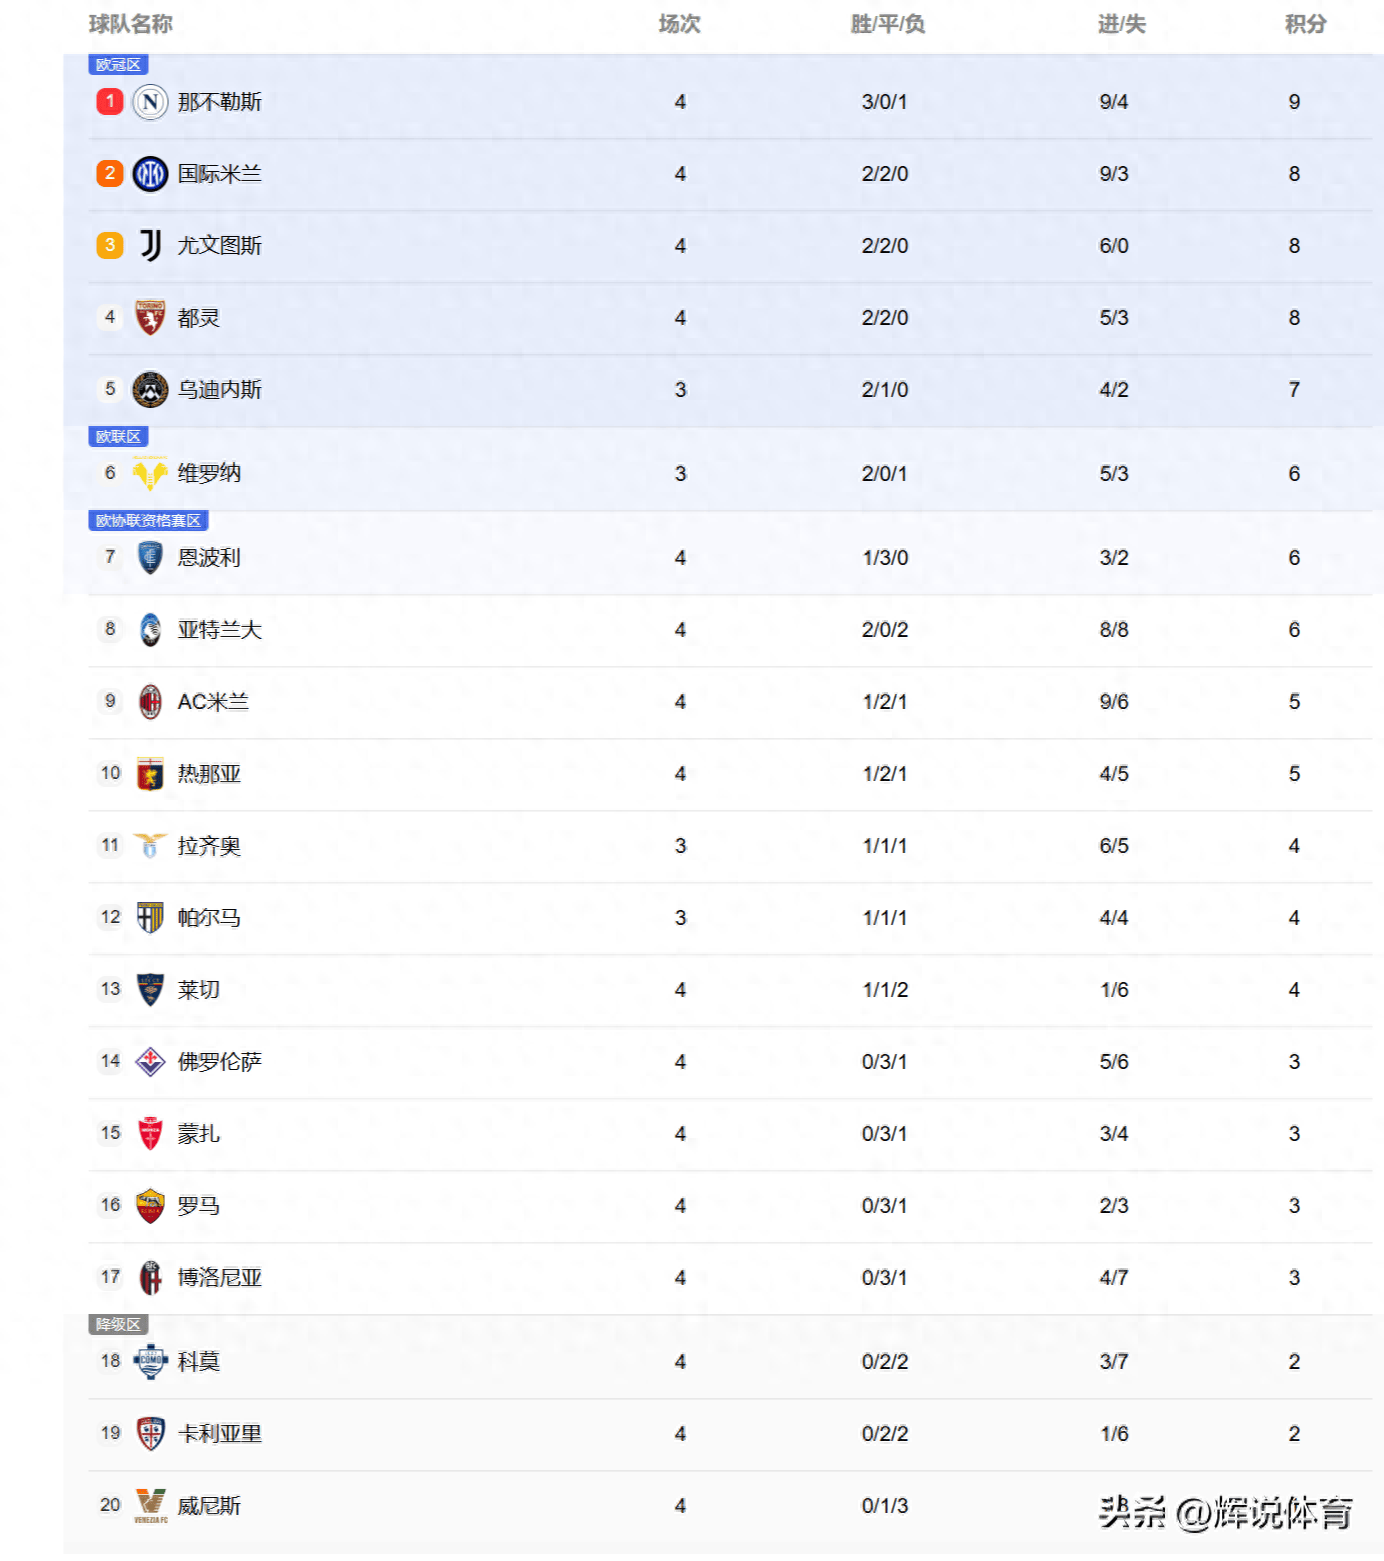The width and height of the screenshot is (1384, 1561).
Task: Click the 降级区 relegation tag
Action: [118, 1325]
